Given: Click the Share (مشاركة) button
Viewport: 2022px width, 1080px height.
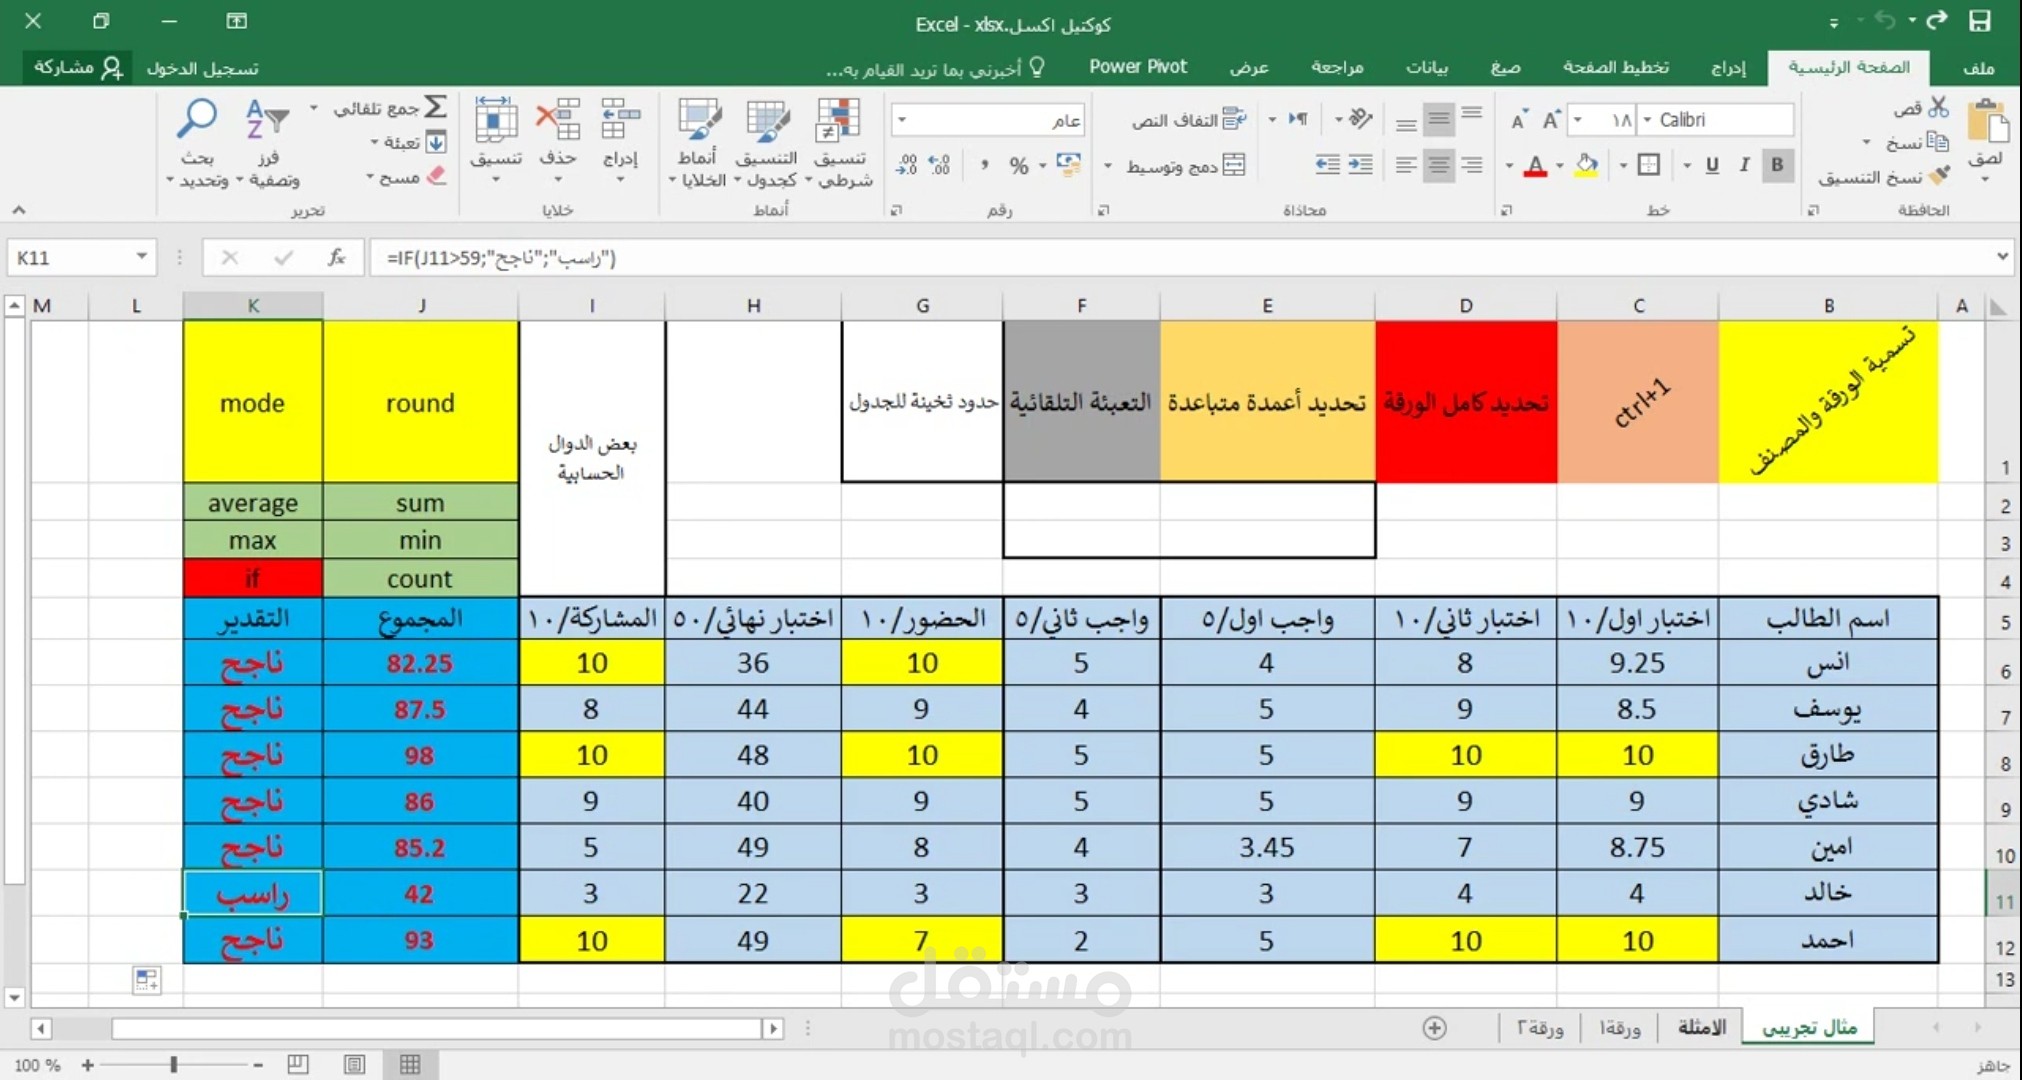Looking at the screenshot, I should 78,67.
